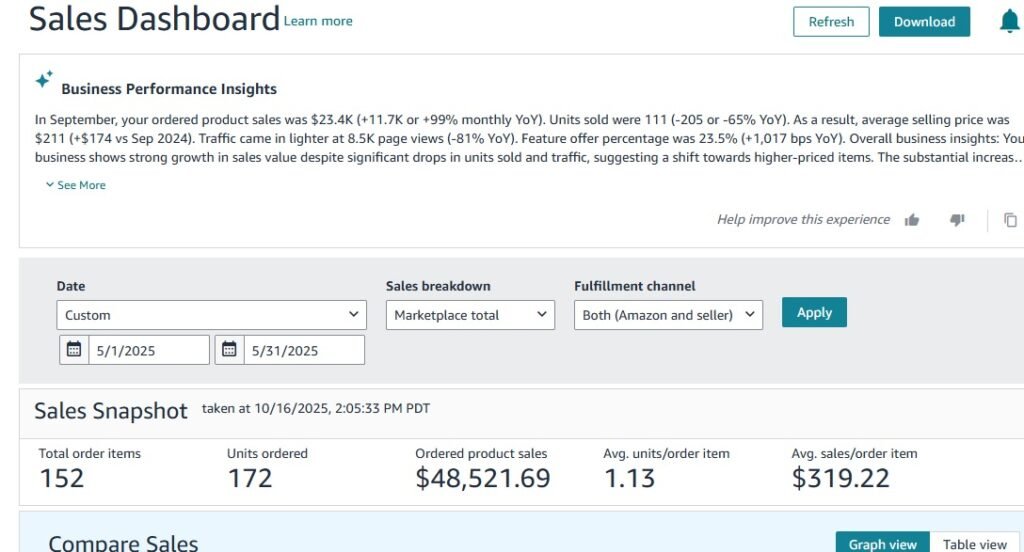Expand the insights with See More
The image size is (1024, 552).
[76, 185]
